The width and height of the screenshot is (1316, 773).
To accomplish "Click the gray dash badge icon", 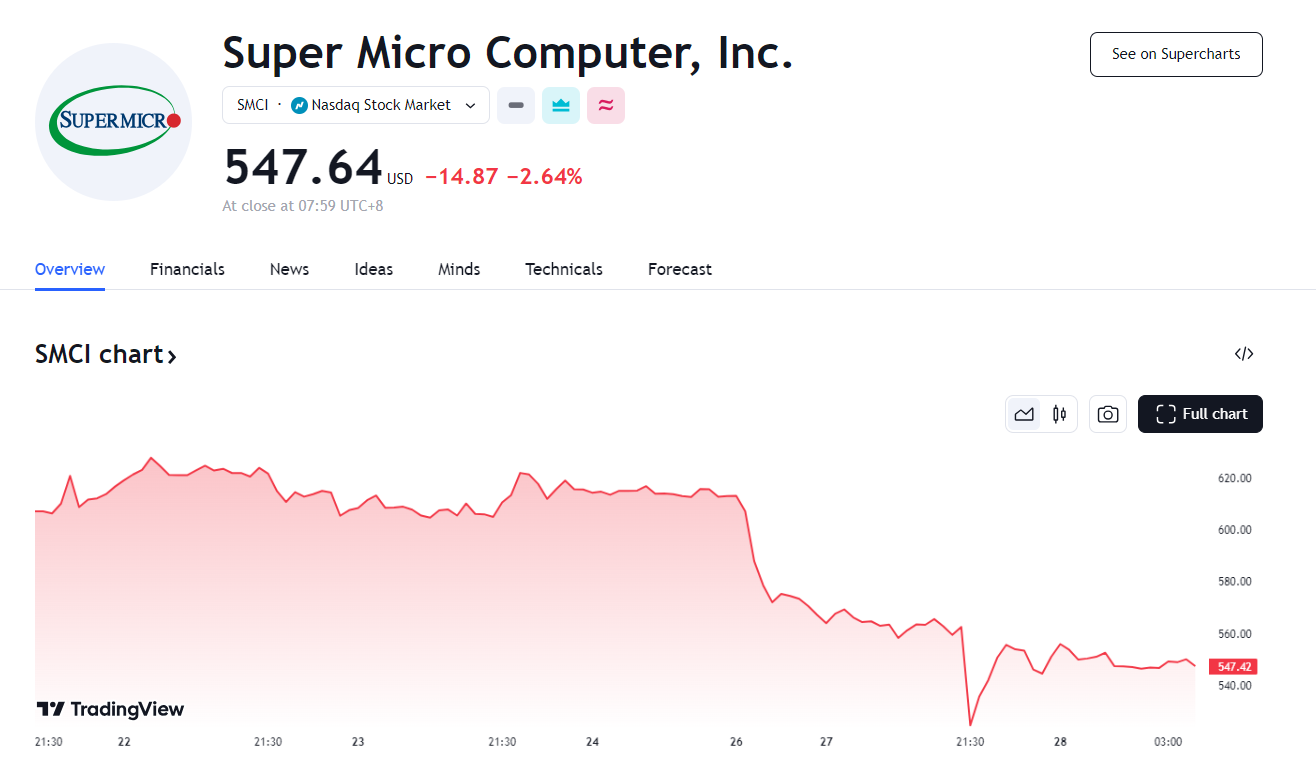I will [x=516, y=105].
